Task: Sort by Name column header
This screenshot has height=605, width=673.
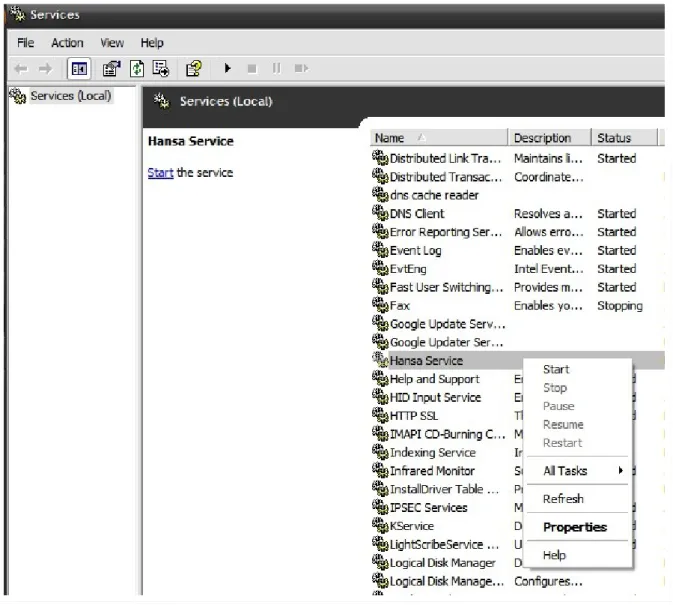Action: [x=438, y=138]
